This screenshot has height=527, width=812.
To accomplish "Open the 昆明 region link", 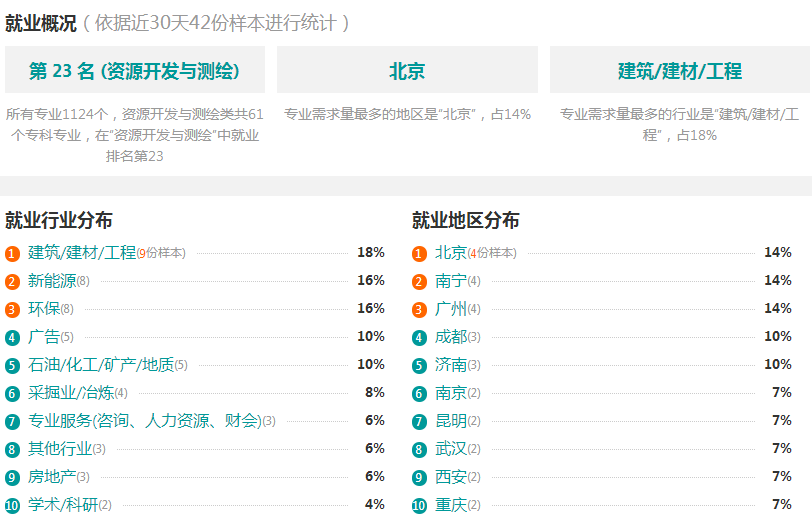I will pos(451,420).
